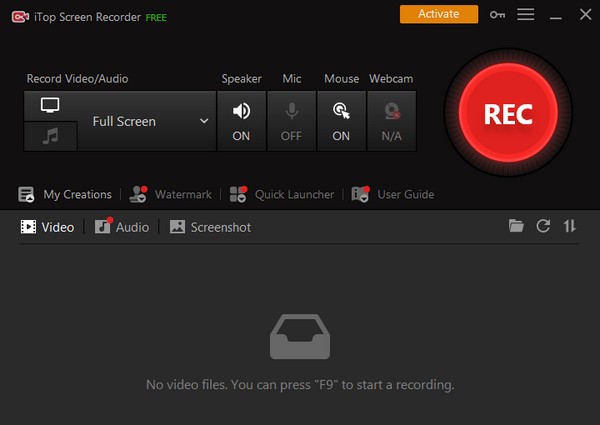Open the User Guide
The width and height of the screenshot is (600, 425).
point(393,194)
